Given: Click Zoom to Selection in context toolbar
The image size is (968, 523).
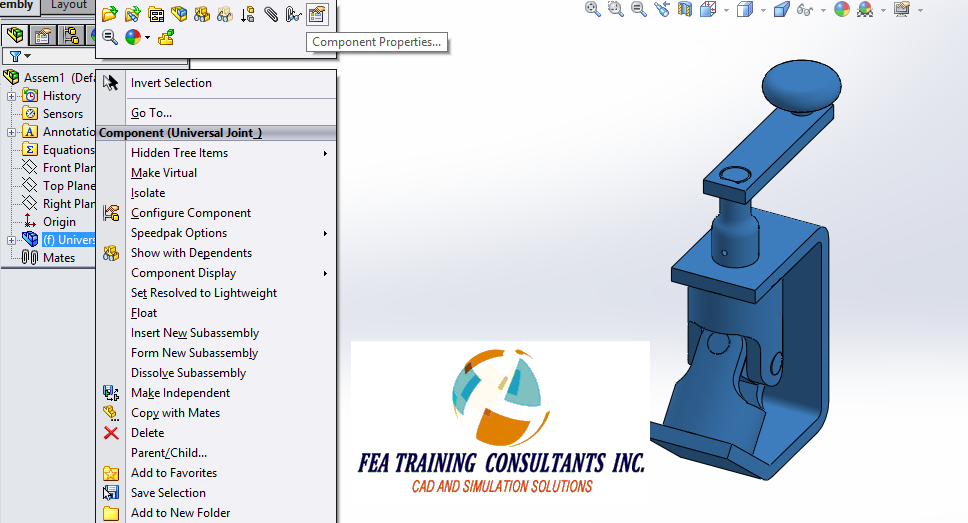Looking at the screenshot, I should point(110,37).
